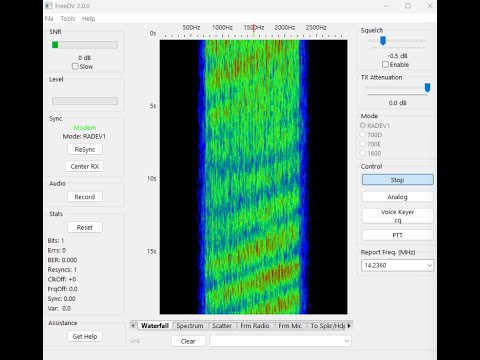Open the Report Freq. dropdown
Viewport: 480px width, 360px height.
pos(429,265)
